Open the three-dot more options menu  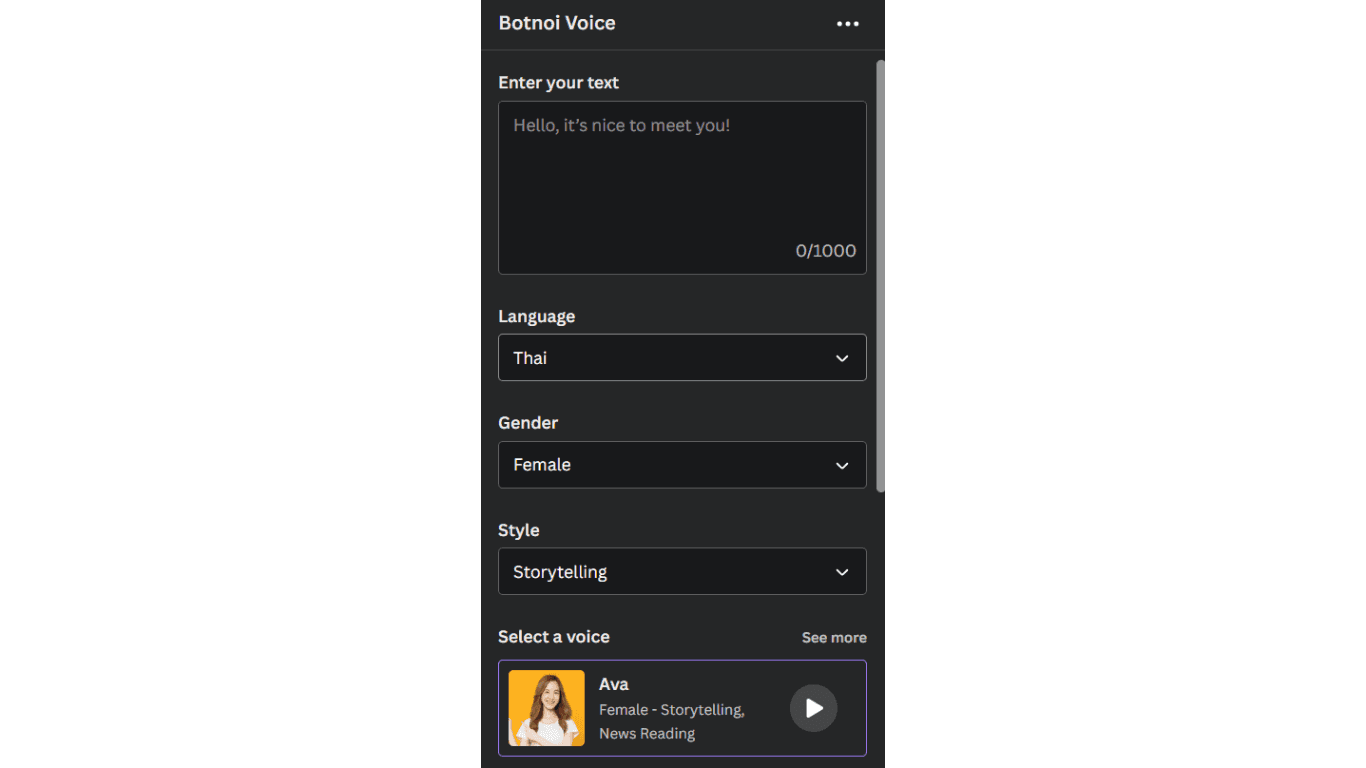(847, 24)
